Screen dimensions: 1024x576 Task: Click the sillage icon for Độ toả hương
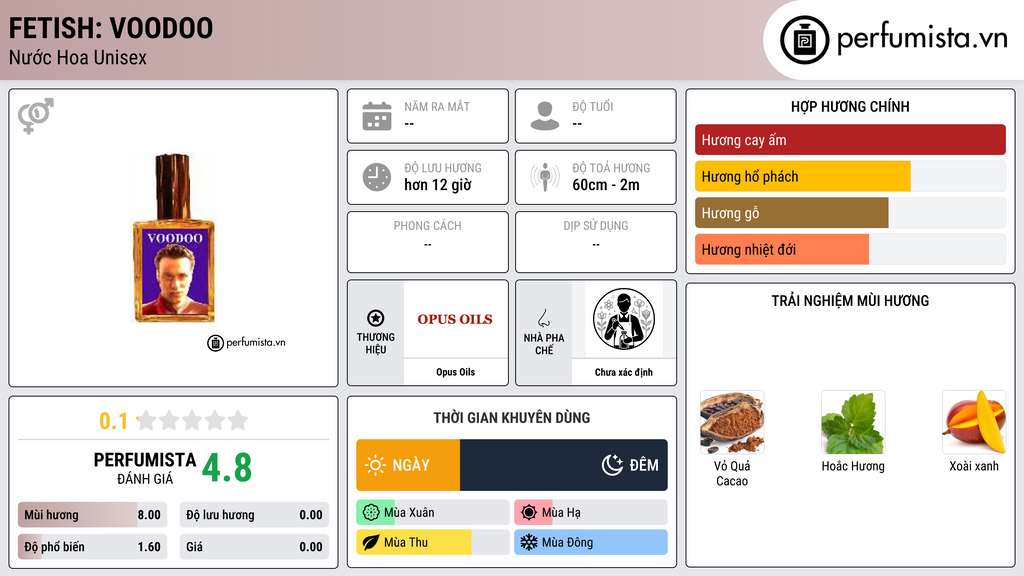pyautogui.click(x=545, y=177)
